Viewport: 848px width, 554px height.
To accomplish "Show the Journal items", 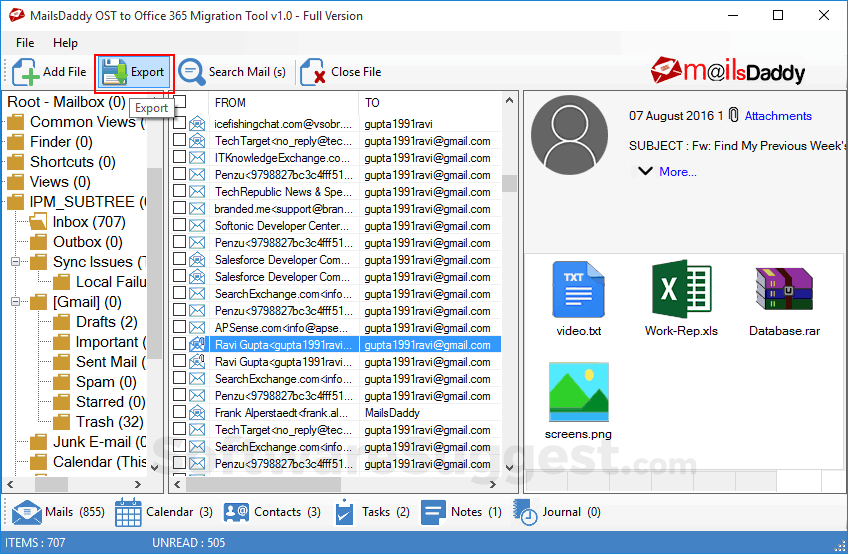I will (x=525, y=512).
